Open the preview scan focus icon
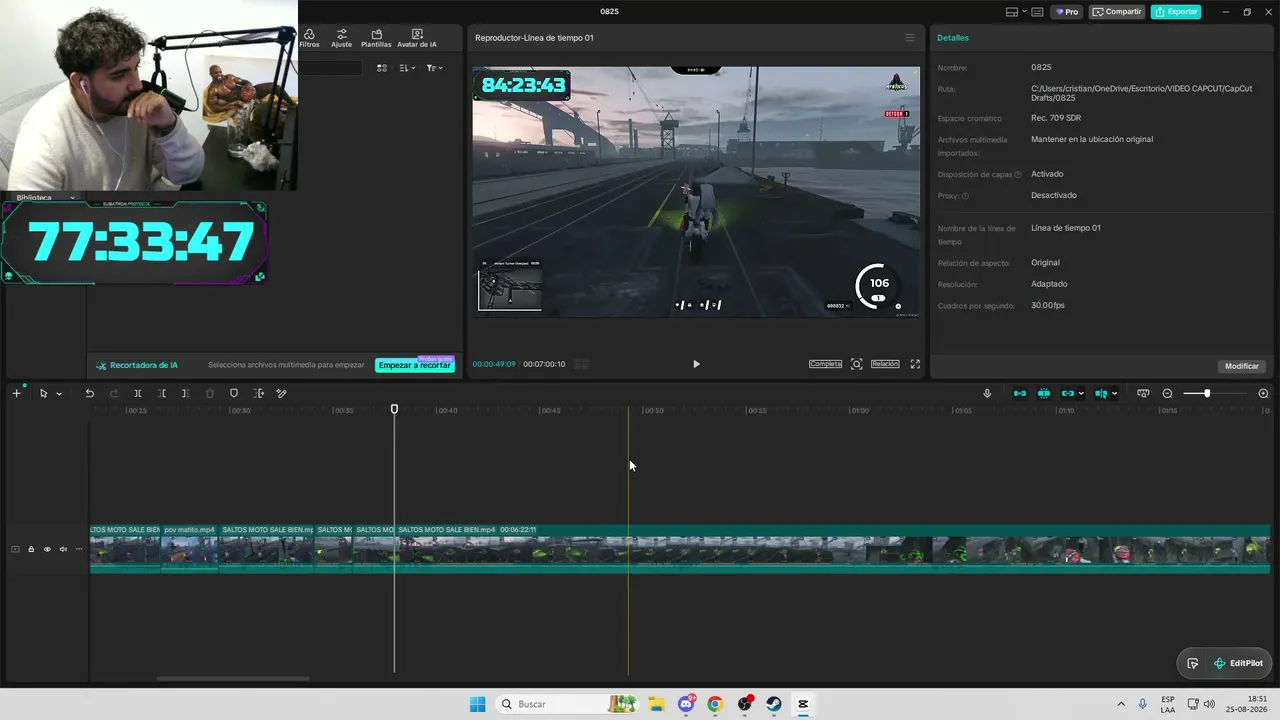This screenshot has height=720, width=1280. [x=856, y=364]
